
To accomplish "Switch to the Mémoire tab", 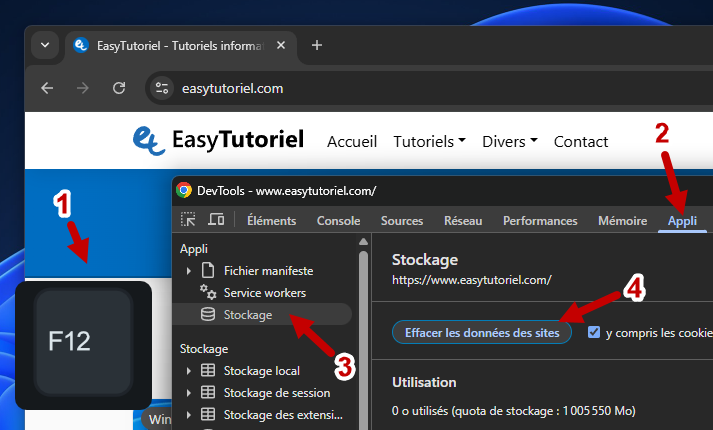I will click(x=623, y=221).
